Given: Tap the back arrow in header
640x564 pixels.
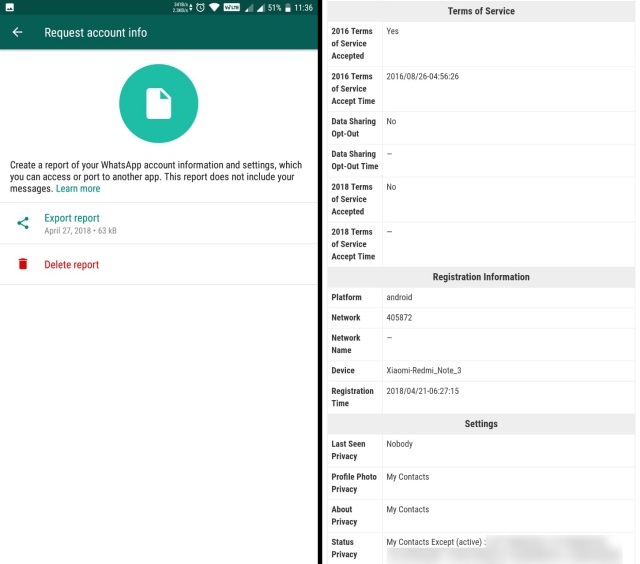Looking at the screenshot, I should [x=17, y=32].
